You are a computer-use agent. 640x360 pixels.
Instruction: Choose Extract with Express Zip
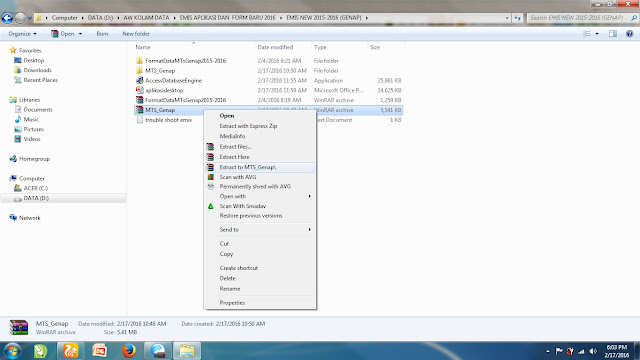click(248, 126)
